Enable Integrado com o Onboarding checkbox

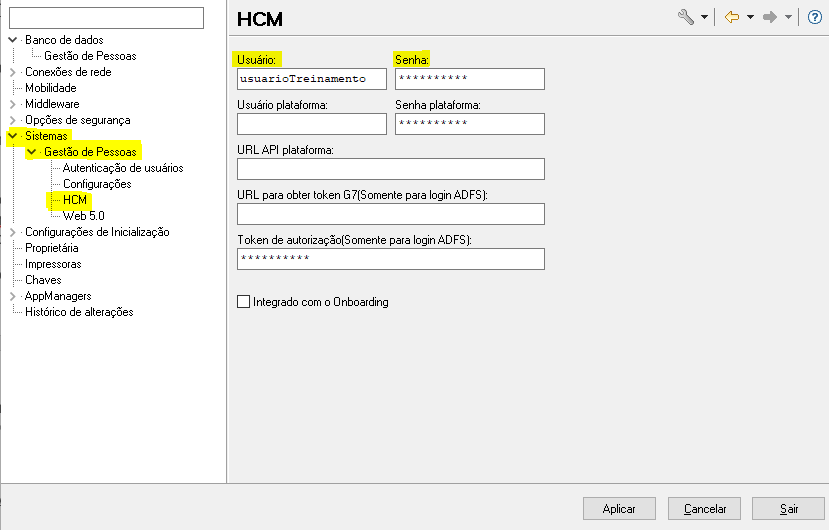243,301
